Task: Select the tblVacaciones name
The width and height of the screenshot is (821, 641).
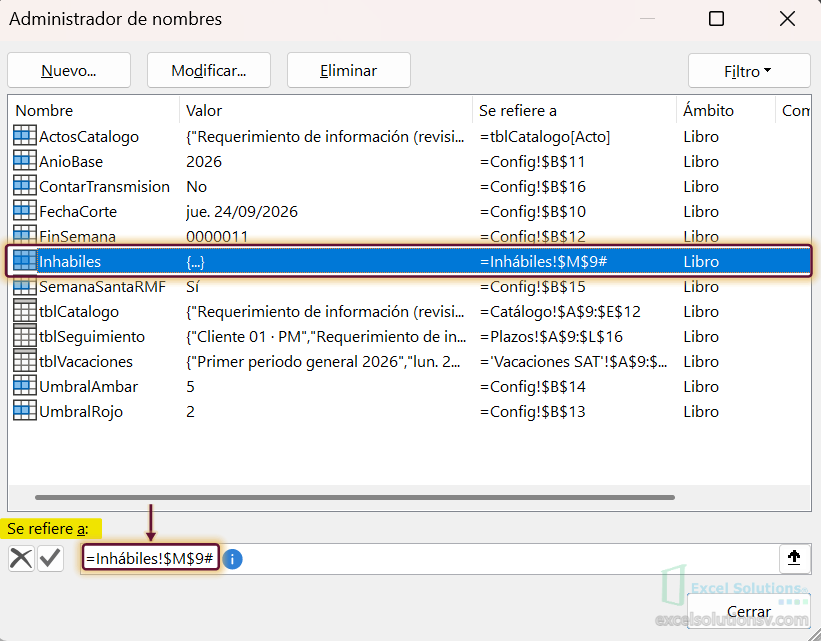Action: point(86,362)
